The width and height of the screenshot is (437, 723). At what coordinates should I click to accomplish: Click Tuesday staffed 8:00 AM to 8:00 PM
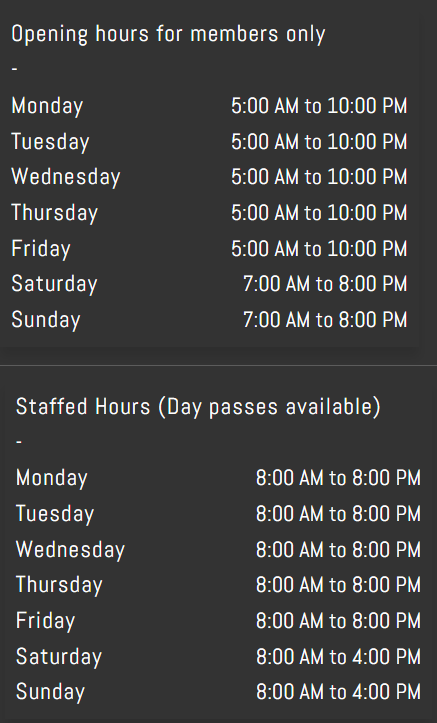[x=338, y=514]
